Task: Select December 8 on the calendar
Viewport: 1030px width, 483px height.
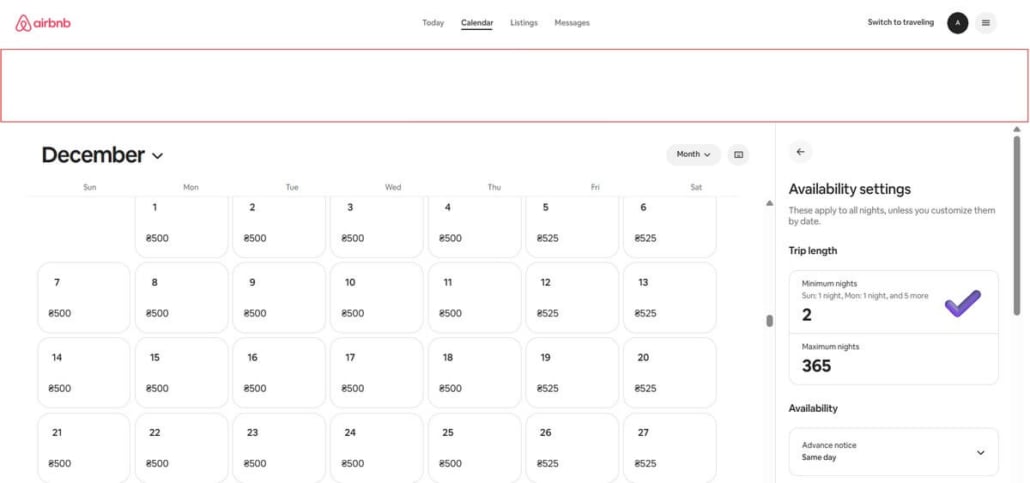Action: point(181,298)
